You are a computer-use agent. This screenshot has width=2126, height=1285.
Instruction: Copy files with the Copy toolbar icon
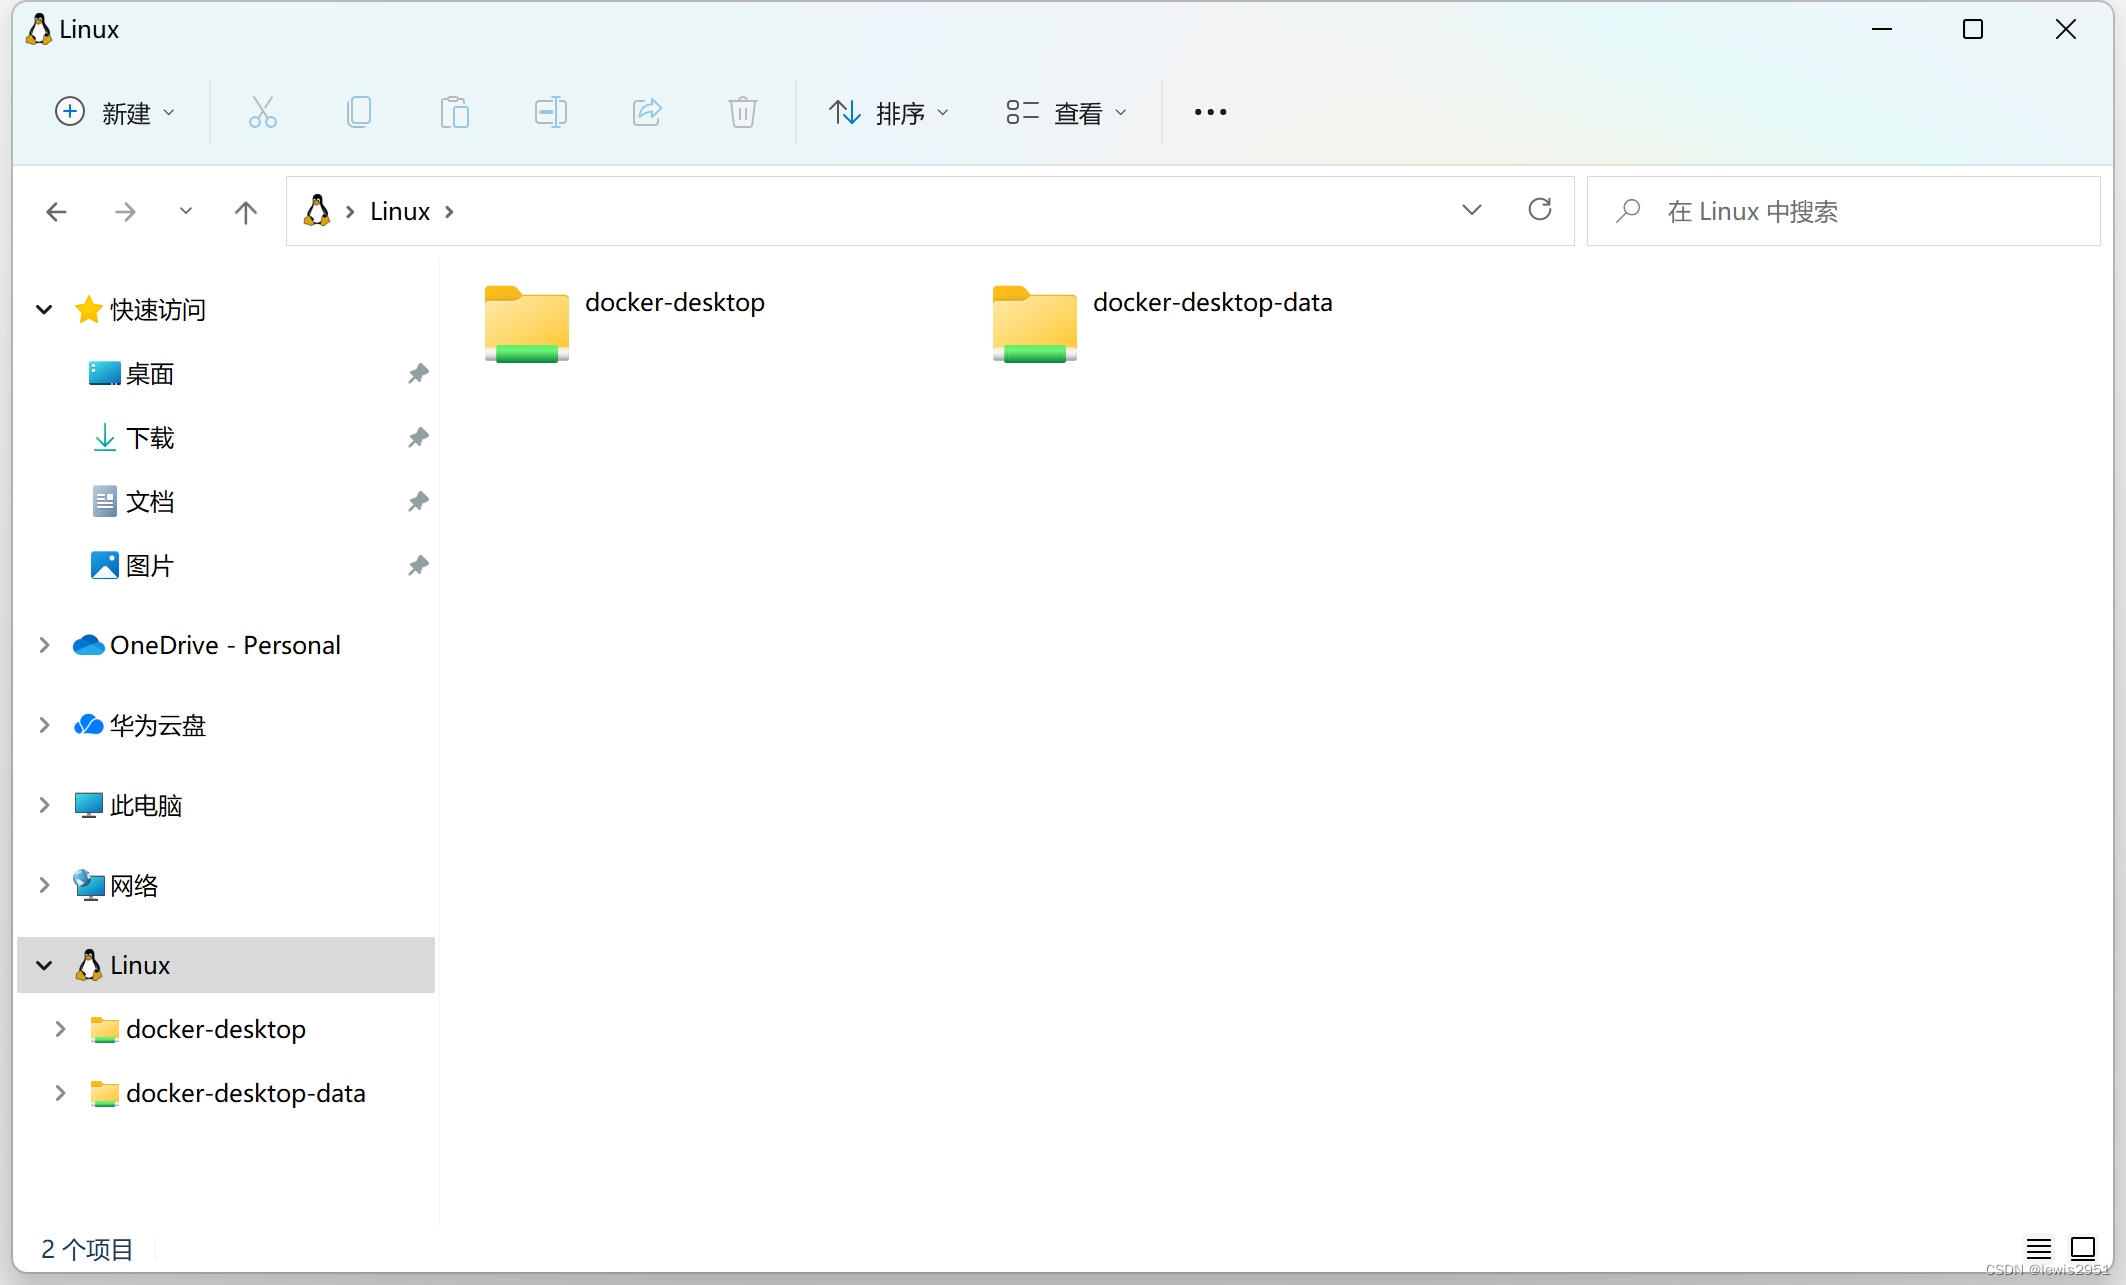click(x=359, y=112)
